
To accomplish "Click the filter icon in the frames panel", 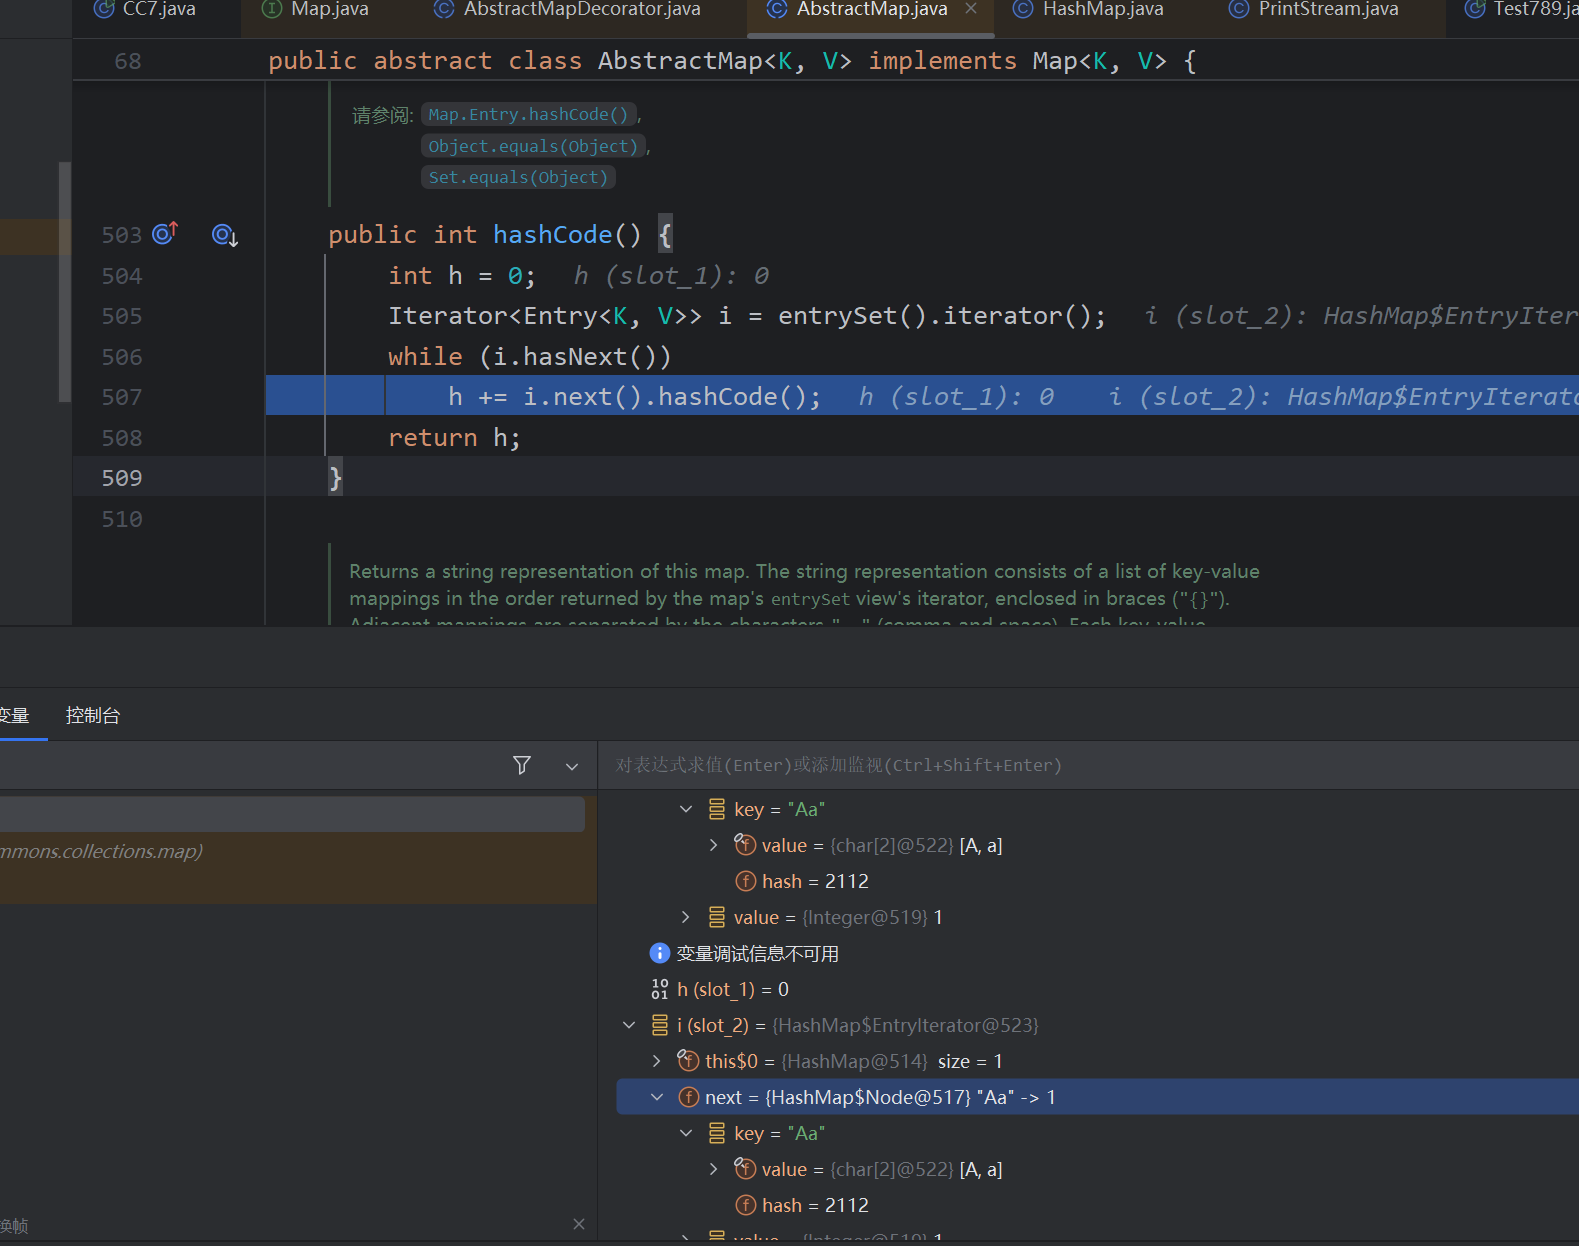I will [521, 765].
